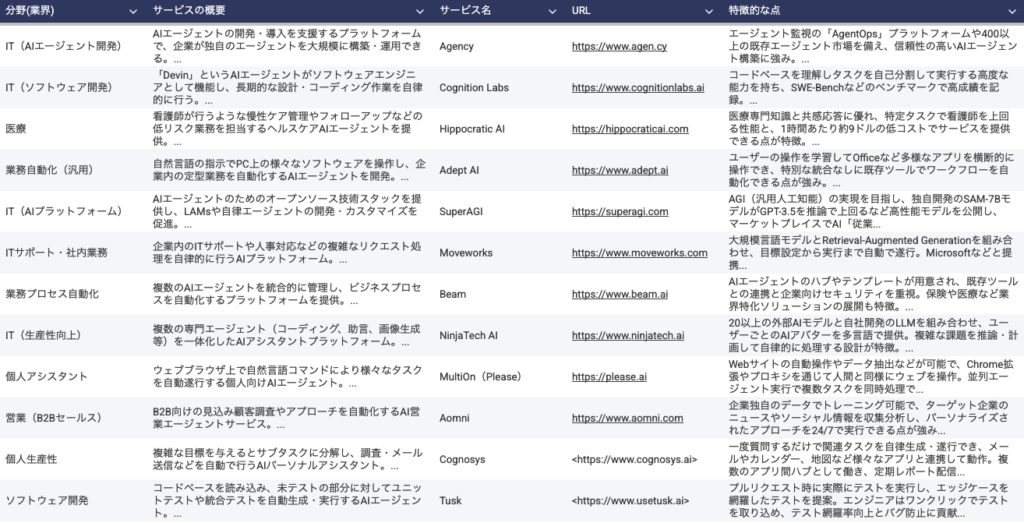The height and width of the screenshot is (523, 1024).
Task: Click the www.usetusk.ai URL cell
Action: [x=630, y=500]
